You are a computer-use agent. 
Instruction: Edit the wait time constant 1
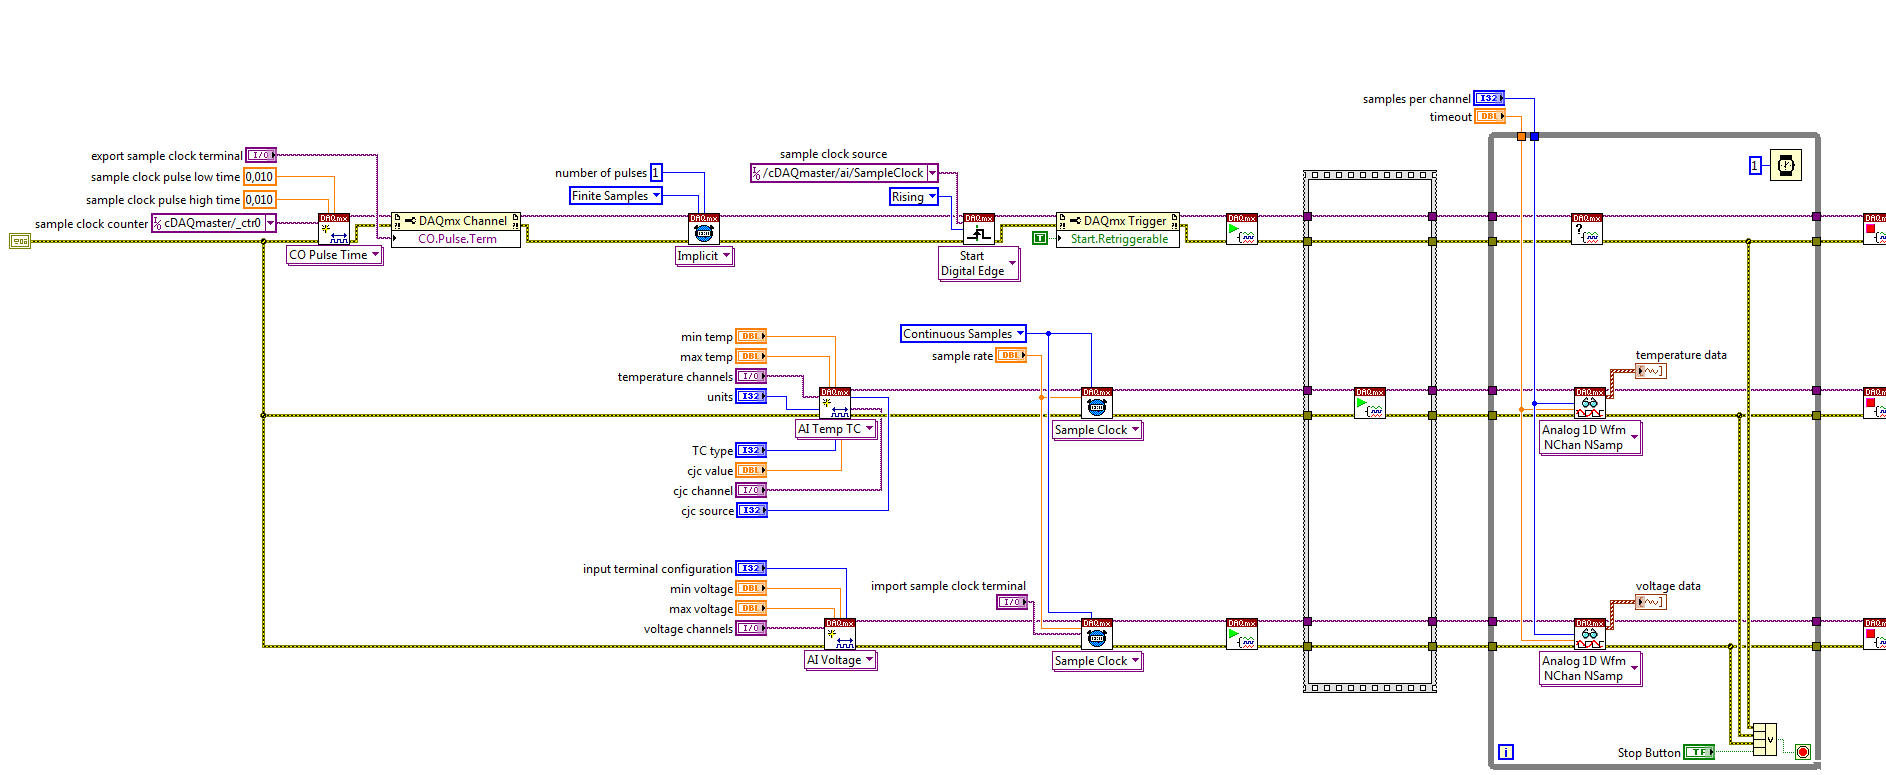click(x=1755, y=166)
